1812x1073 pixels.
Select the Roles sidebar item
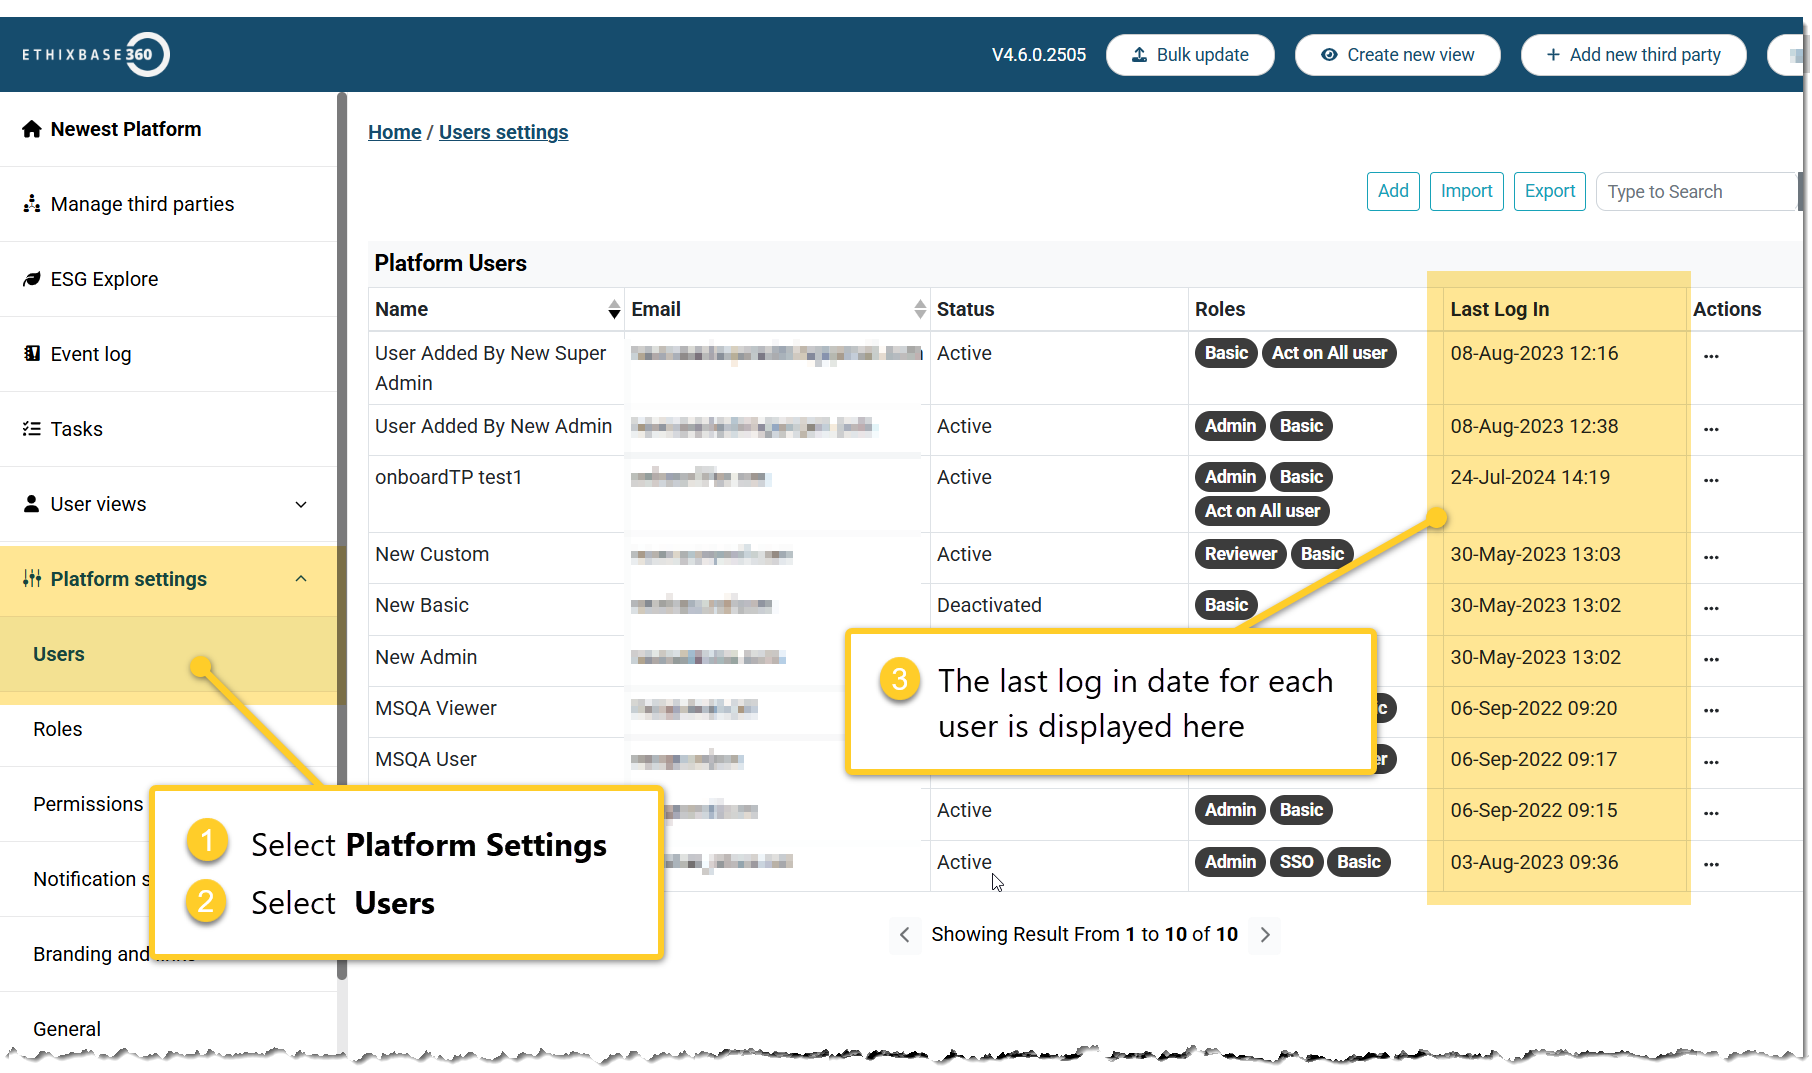tap(57, 729)
